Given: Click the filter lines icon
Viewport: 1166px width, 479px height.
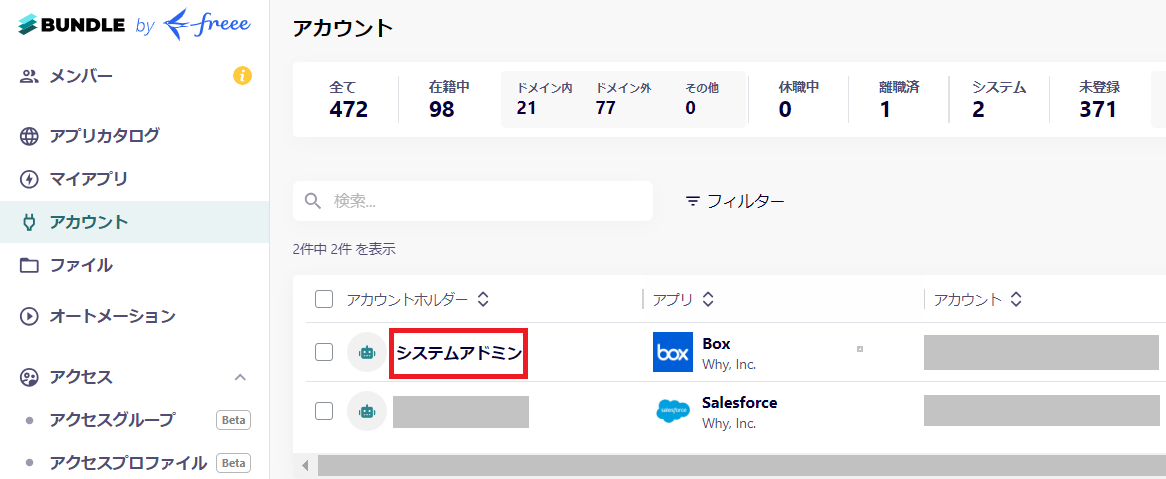Looking at the screenshot, I should [x=693, y=201].
